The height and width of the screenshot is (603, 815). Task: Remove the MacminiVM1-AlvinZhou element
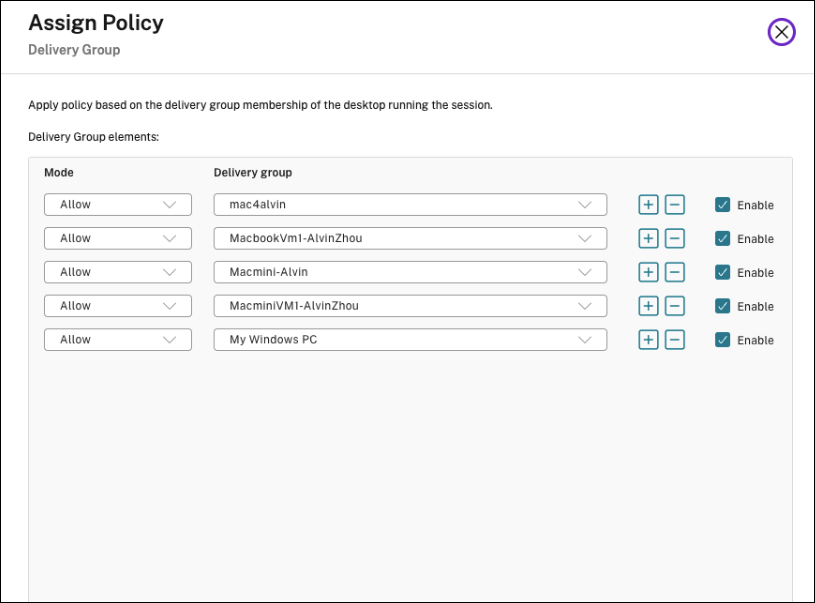point(675,306)
